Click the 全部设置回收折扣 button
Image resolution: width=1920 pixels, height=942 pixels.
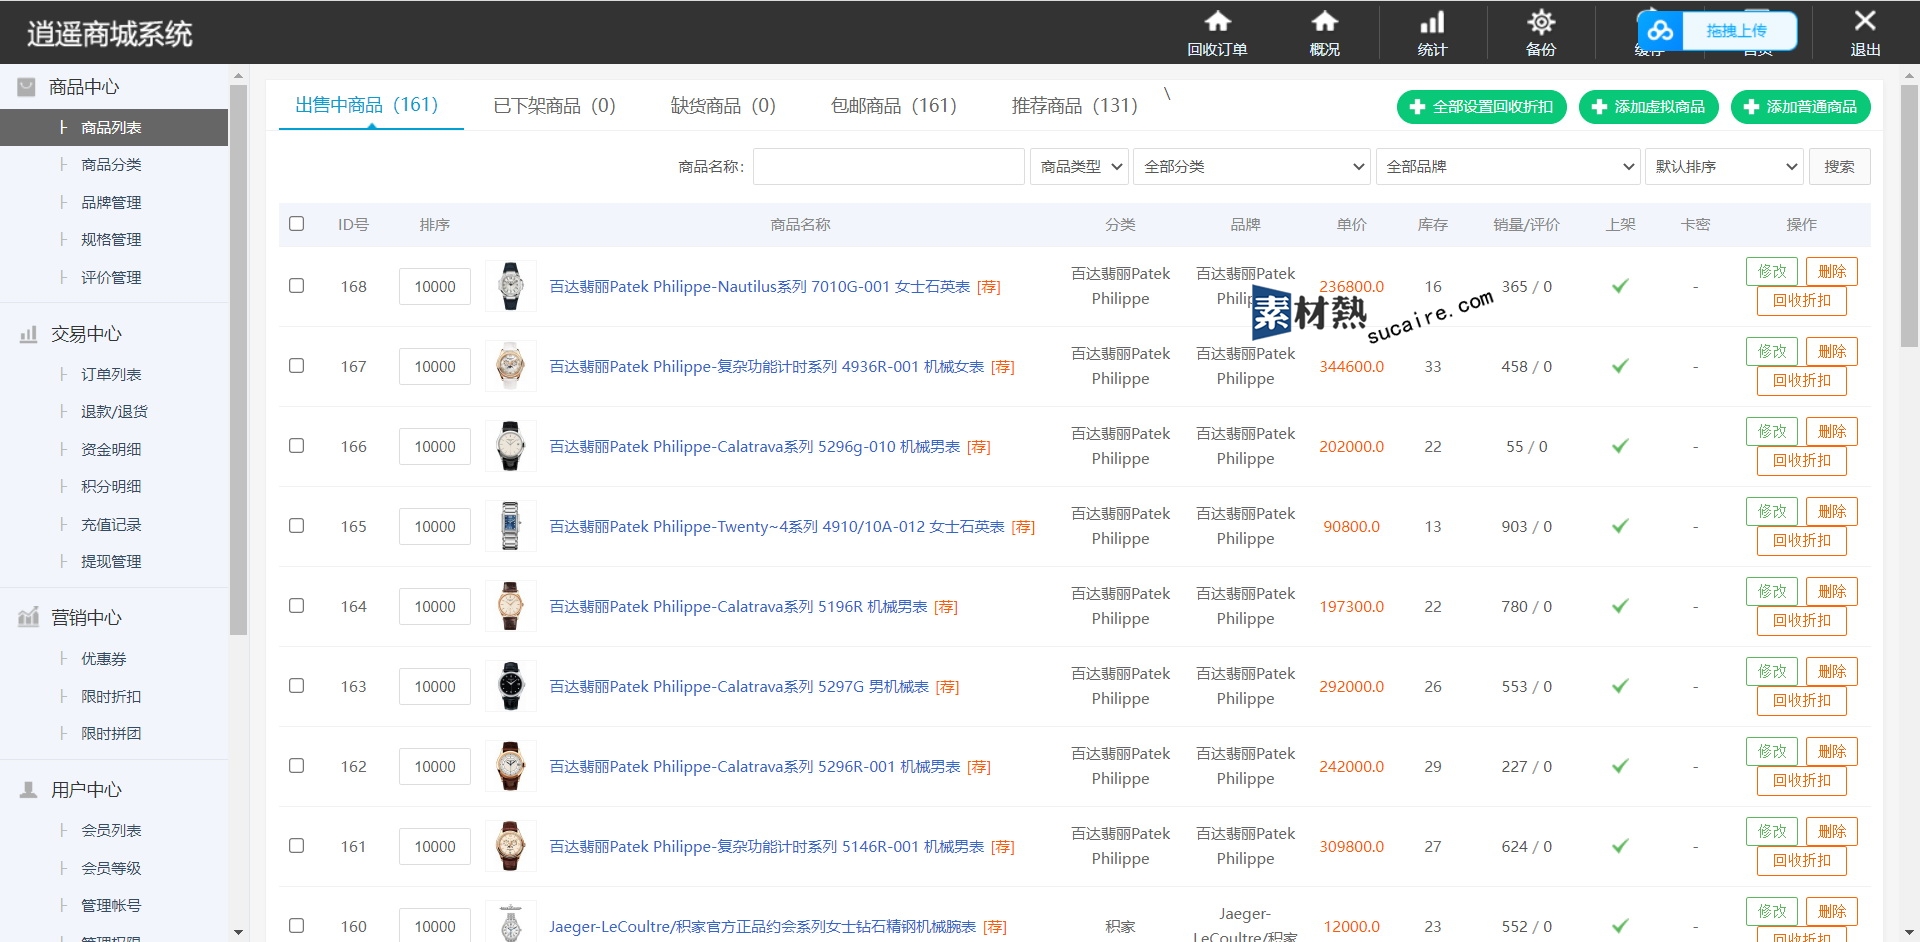point(1482,107)
